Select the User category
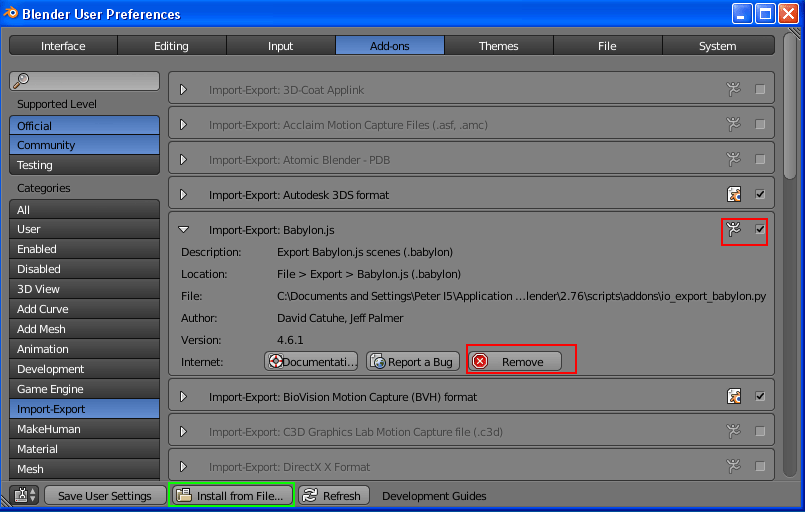 84,229
